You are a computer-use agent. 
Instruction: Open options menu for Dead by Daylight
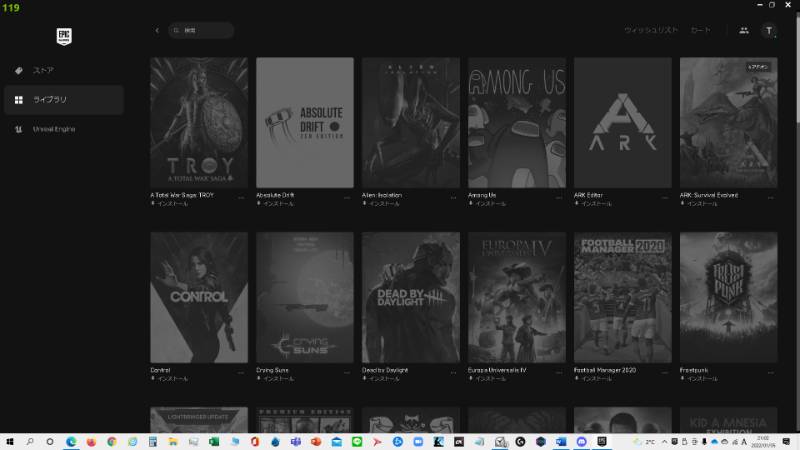point(453,373)
